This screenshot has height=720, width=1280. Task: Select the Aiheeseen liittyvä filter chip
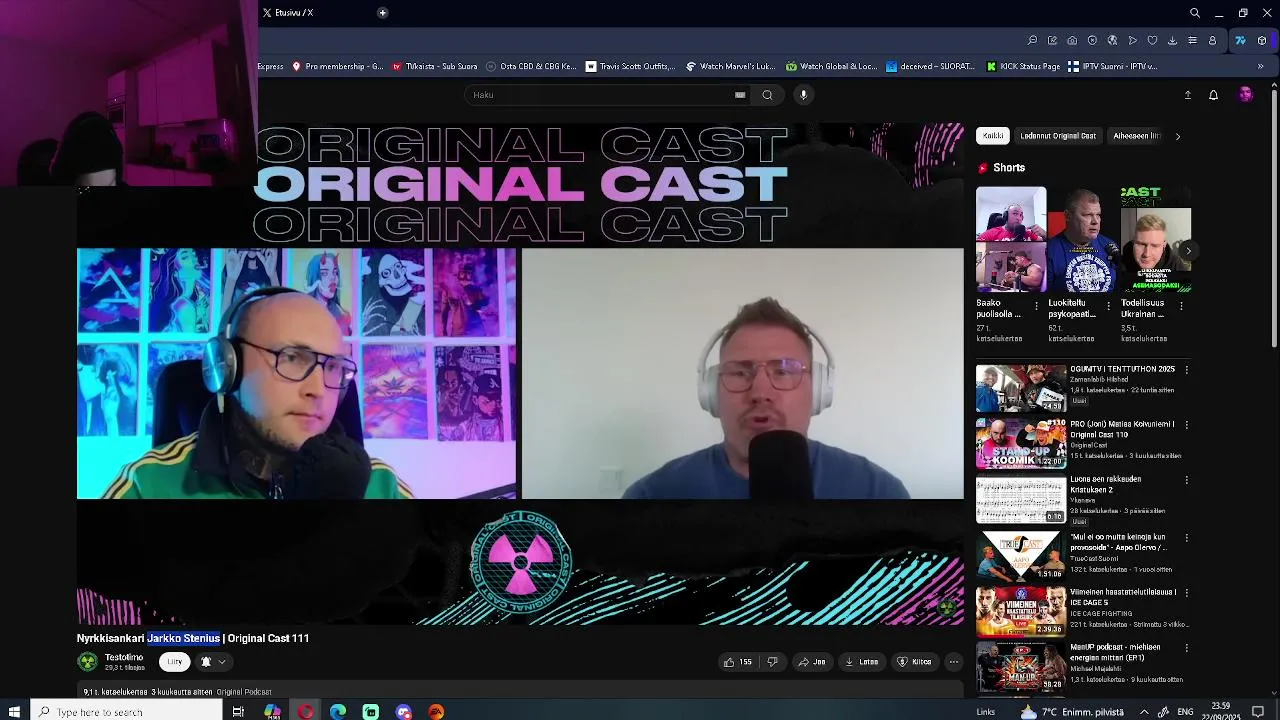1136,136
